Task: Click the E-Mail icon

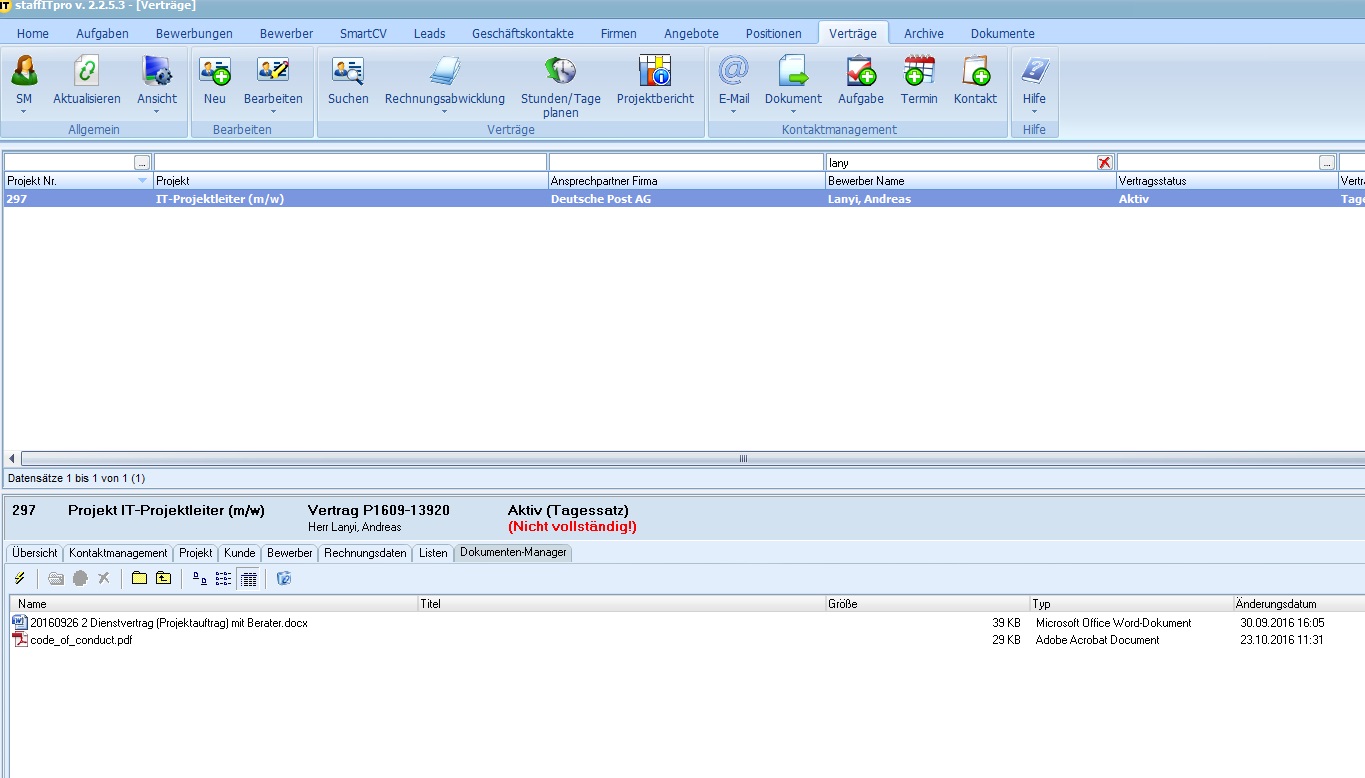Action: click(733, 70)
